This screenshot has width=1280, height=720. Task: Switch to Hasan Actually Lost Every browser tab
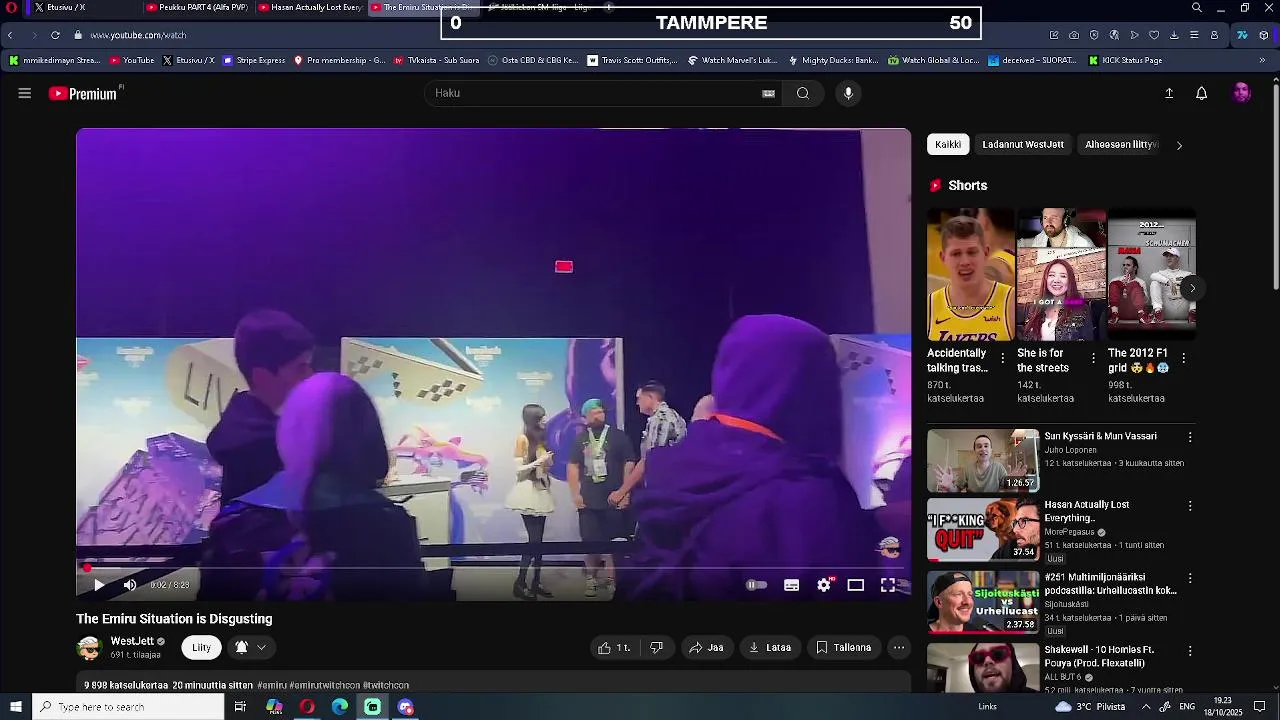point(310,7)
